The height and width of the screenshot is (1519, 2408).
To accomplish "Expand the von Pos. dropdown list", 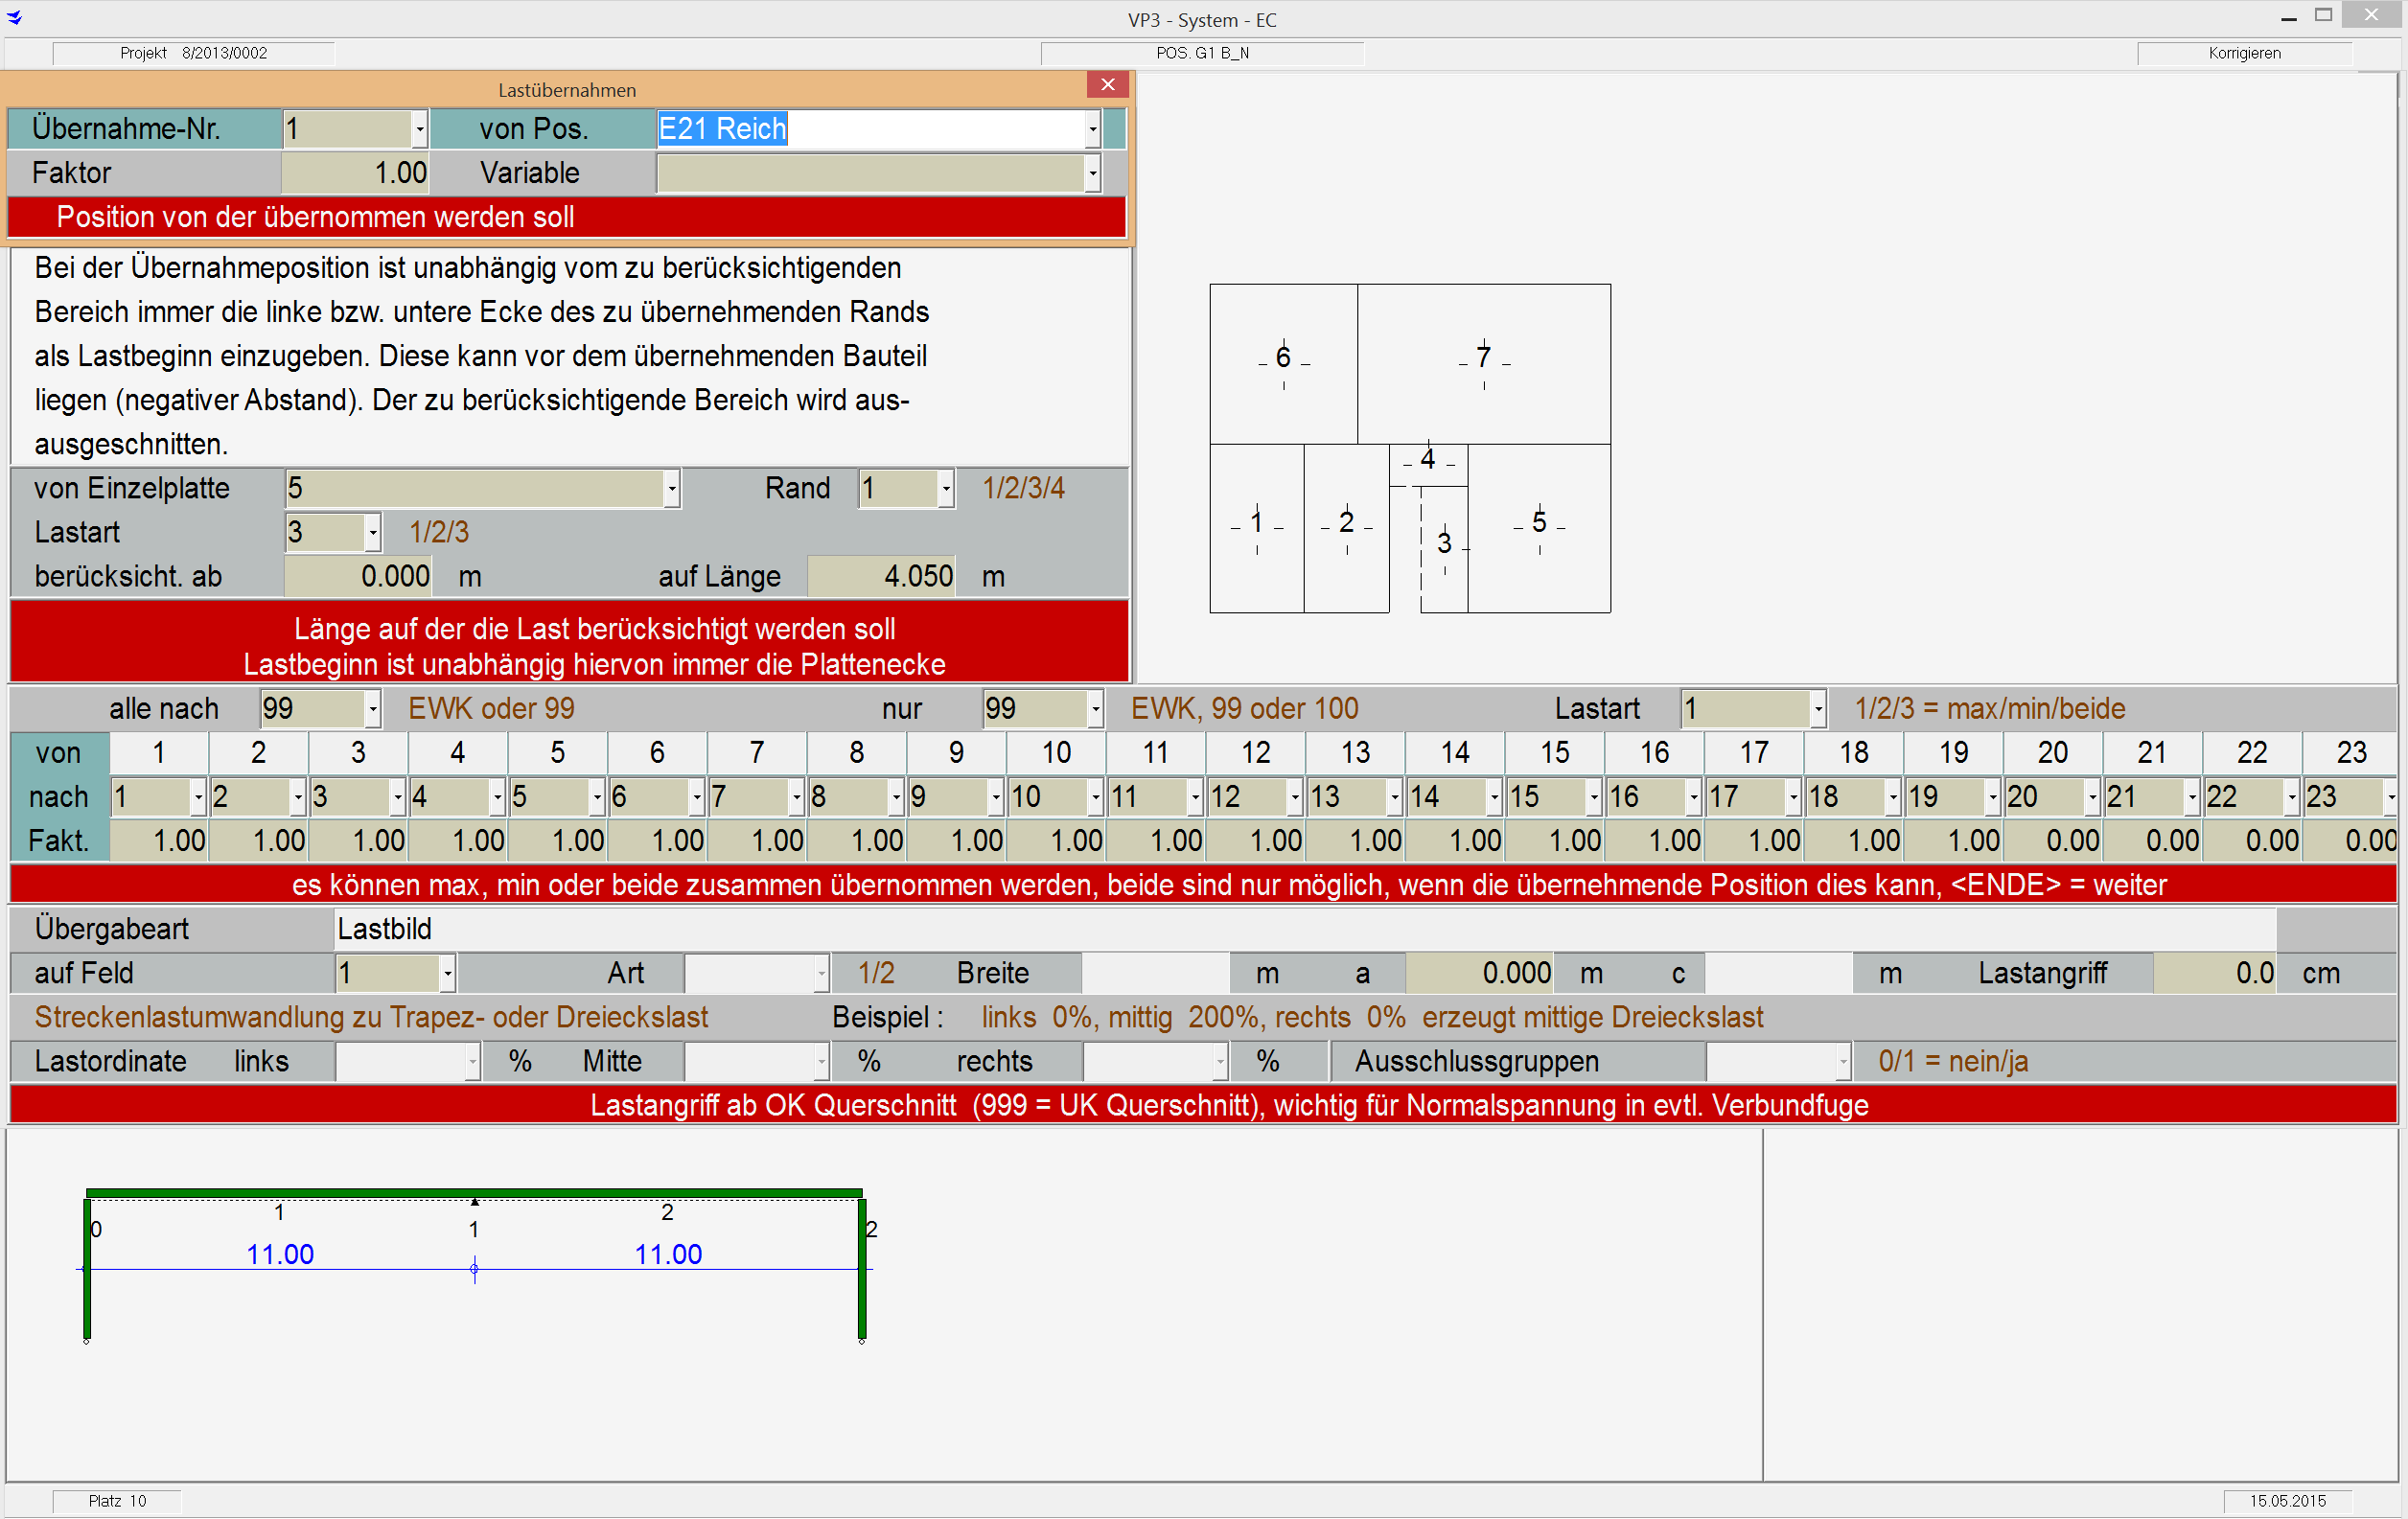I will [x=1092, y=129].
